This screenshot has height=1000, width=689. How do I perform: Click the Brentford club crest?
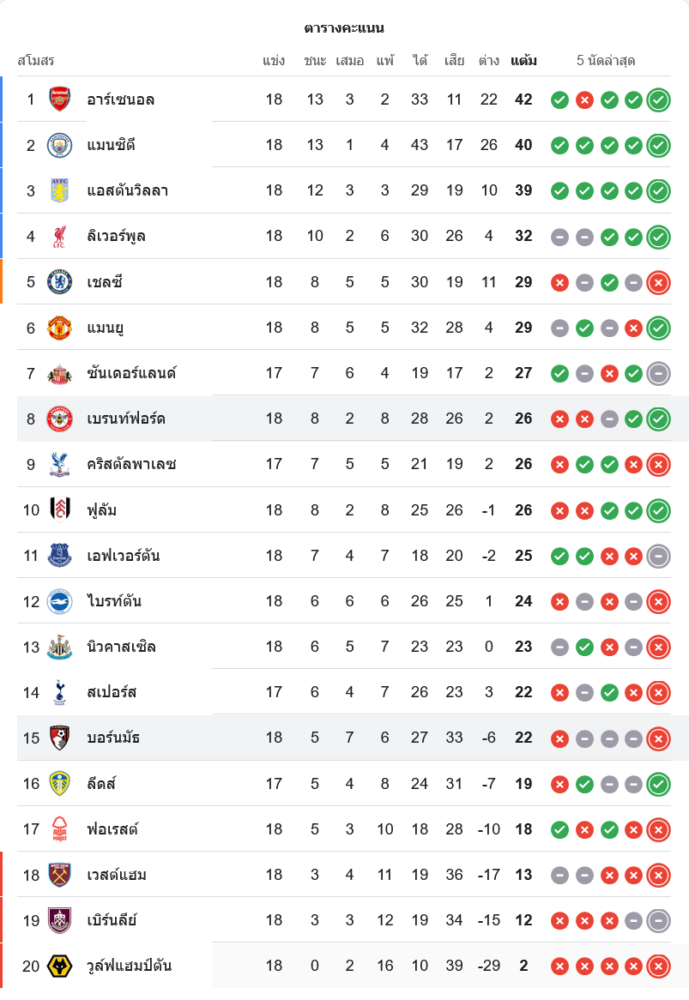pos(60,418)
